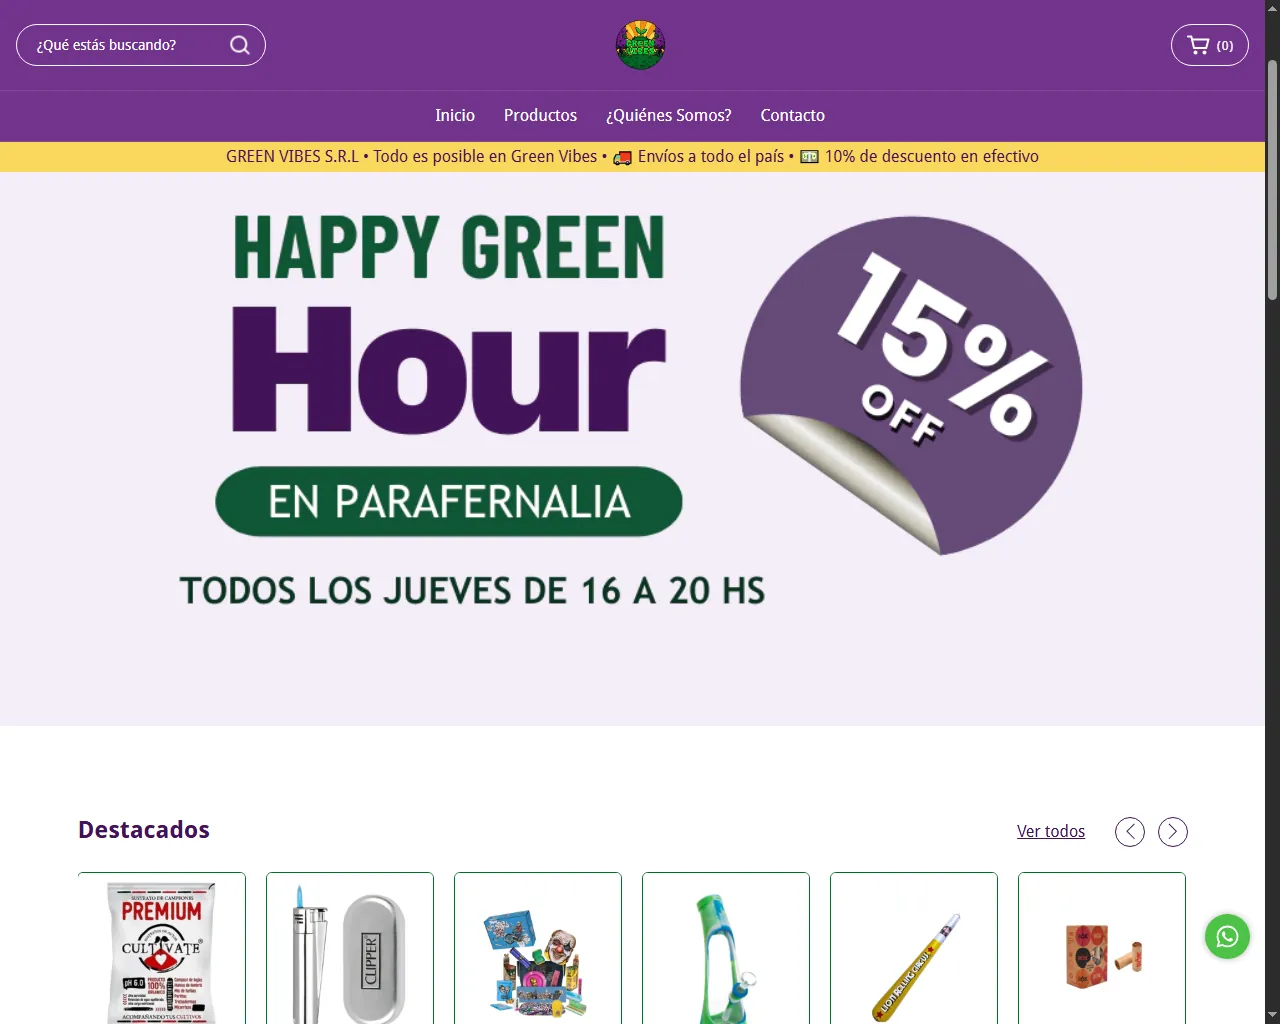Open Productos menu item
1280x1024 pixels.
click(540, 115)
